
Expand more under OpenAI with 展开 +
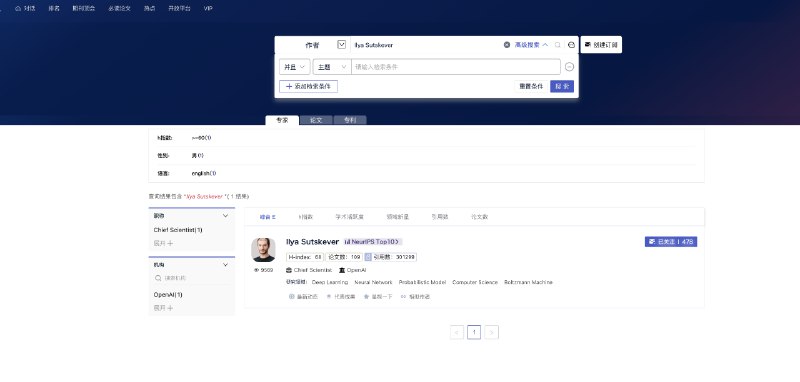pyautogui.click(x=163, y=308)
